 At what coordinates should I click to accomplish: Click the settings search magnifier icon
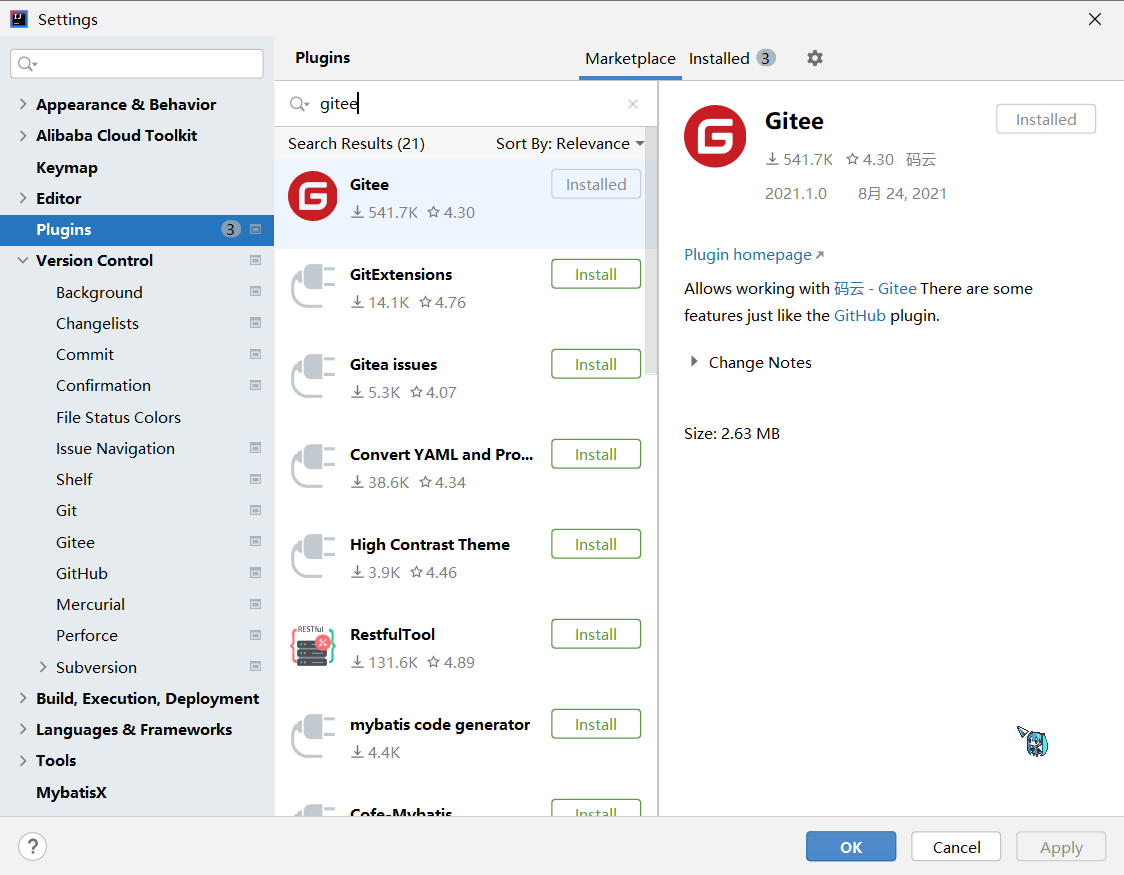pyautogui.click(x=27, y=64)
